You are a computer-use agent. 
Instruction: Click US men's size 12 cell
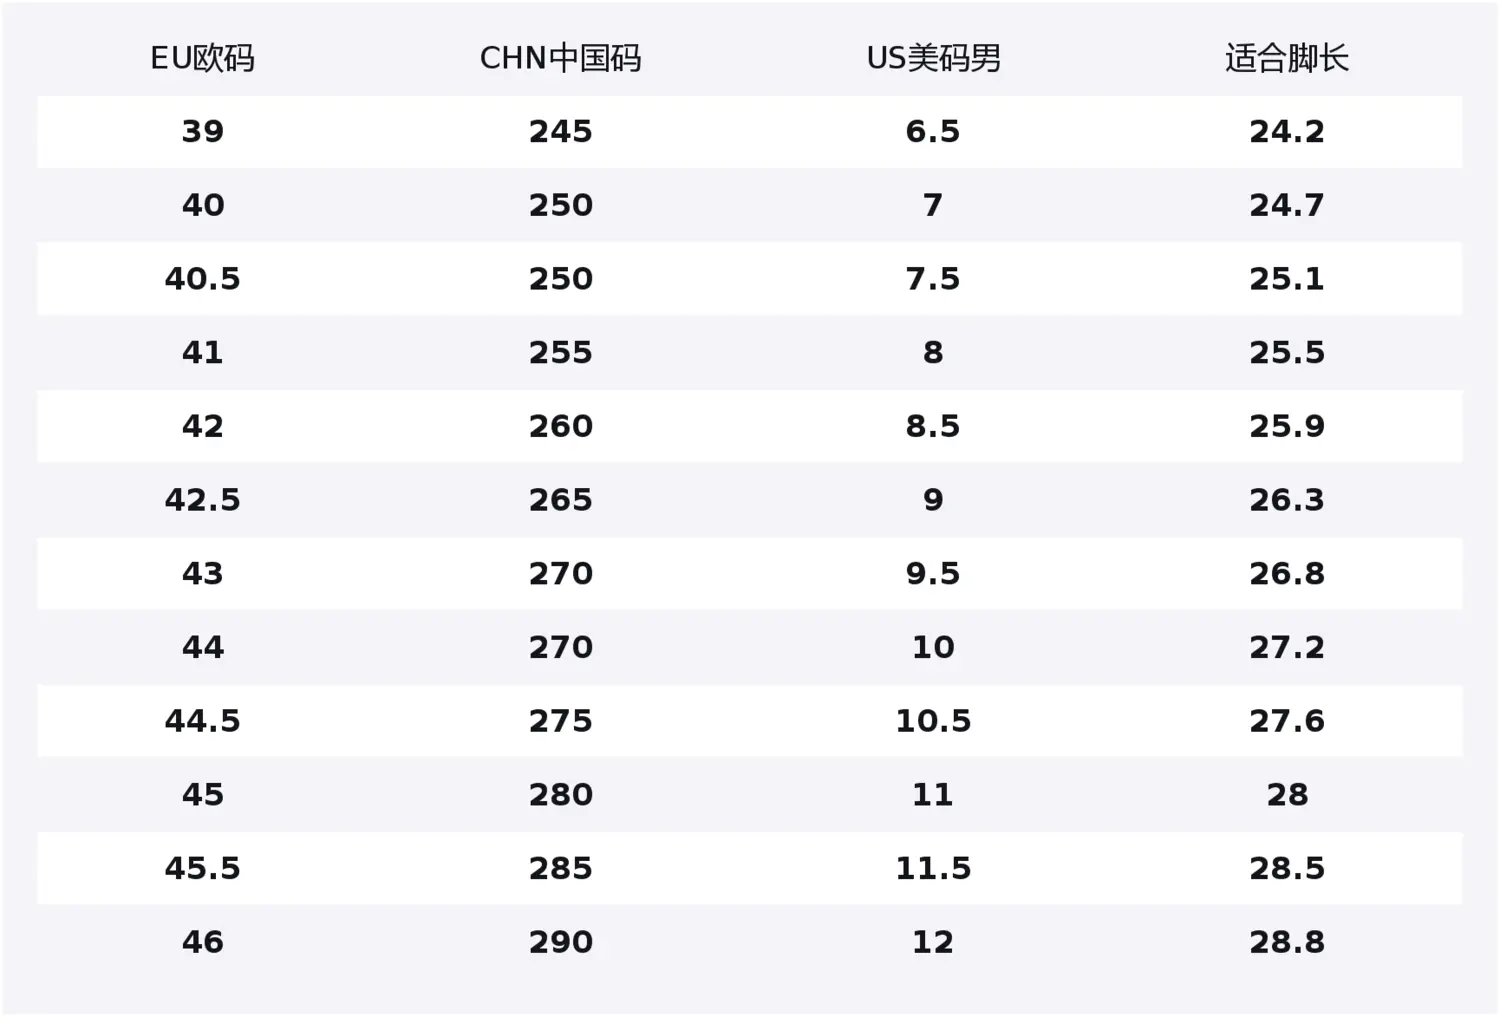point(933,942)
